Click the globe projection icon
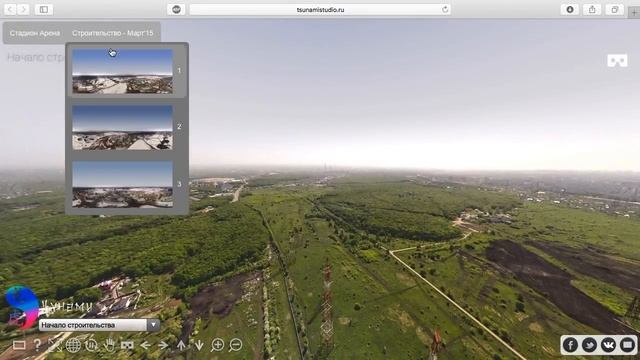The width and height of the screenshot is (640, 360). point(73,345)
